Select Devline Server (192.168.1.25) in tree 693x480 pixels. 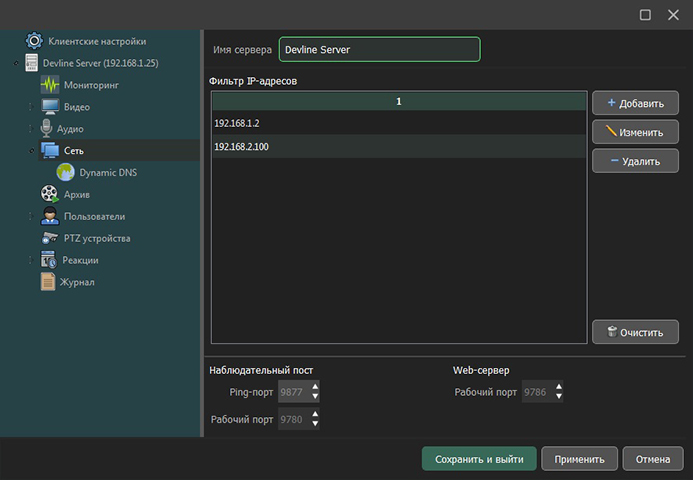pos(99,63)
